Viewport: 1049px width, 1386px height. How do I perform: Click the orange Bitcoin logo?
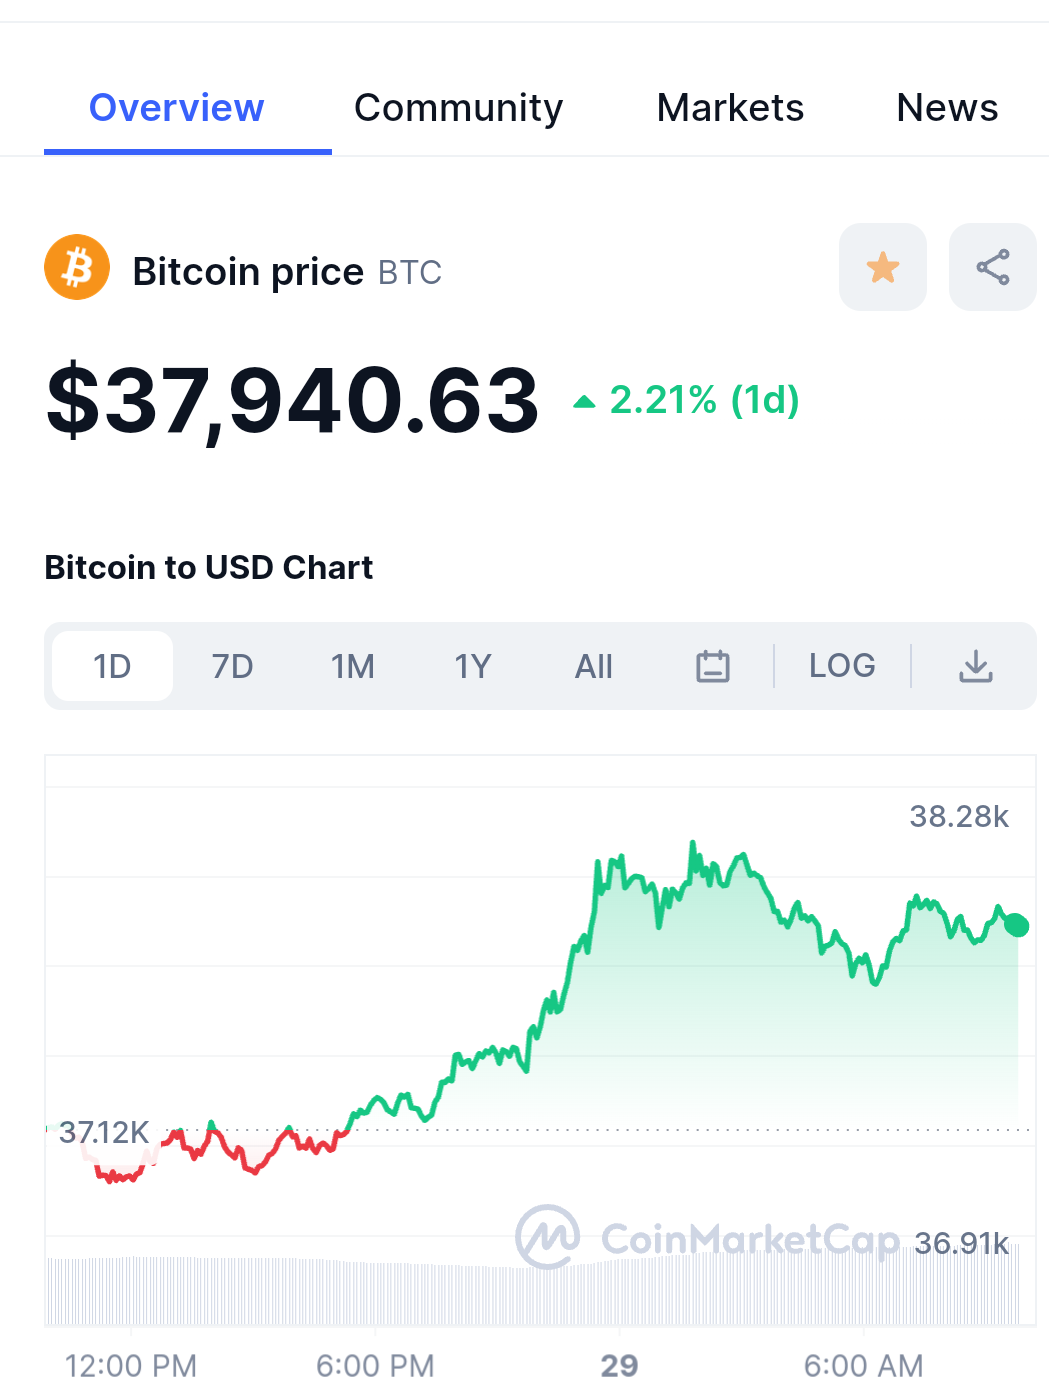coord(77,267)
